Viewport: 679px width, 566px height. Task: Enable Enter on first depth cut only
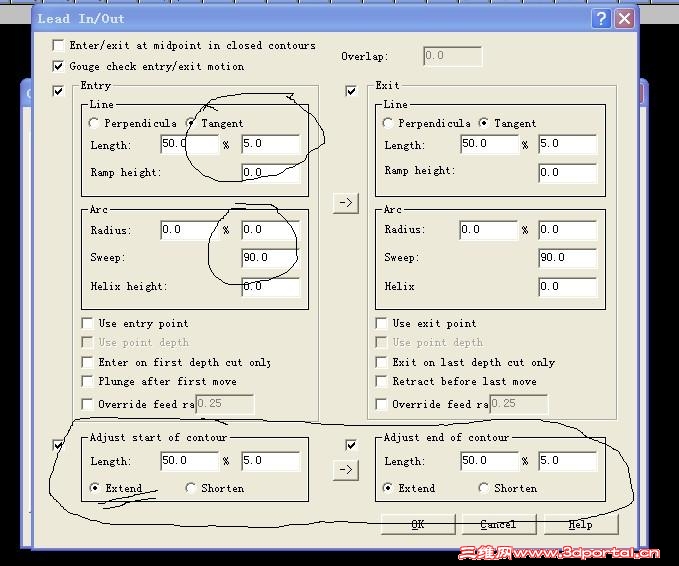(x=87, y=362)
